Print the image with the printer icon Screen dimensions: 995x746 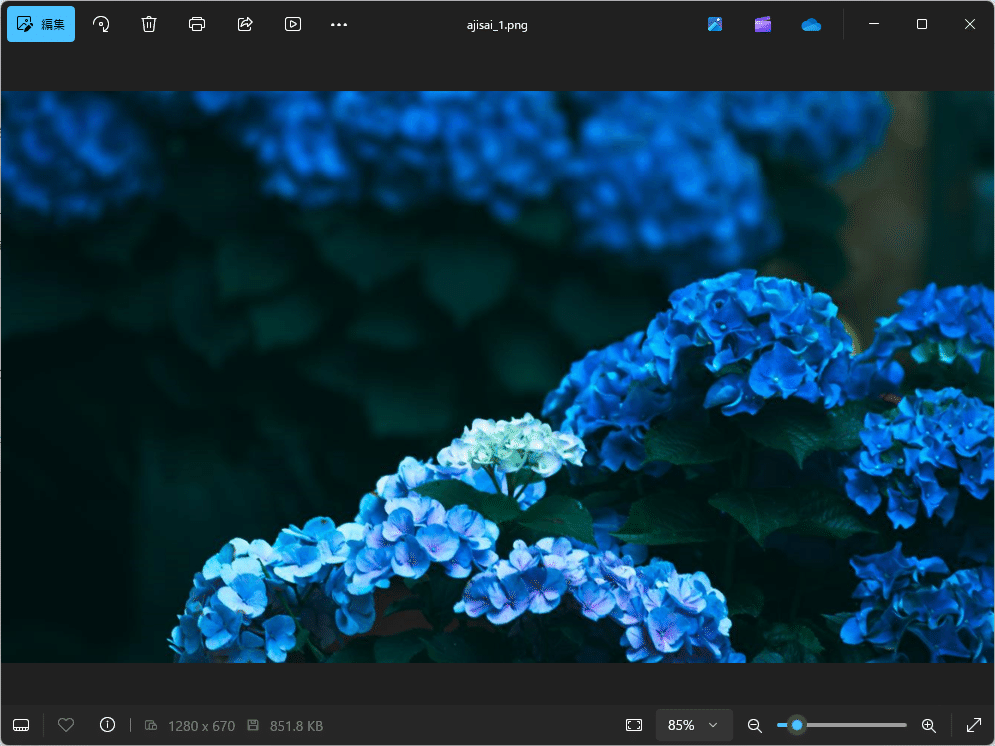[x=197, y=24]
